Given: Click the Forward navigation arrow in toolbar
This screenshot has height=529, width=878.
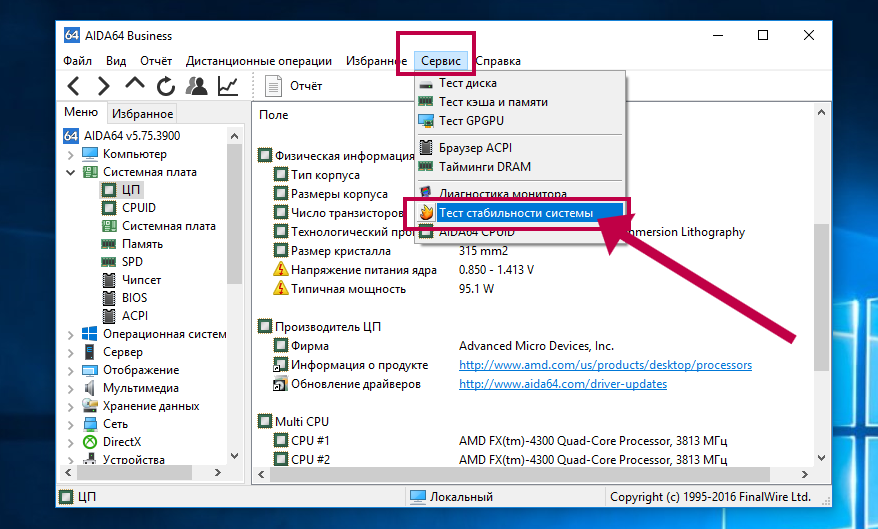Looking at the screenshot, I should (x=103, y=86).
